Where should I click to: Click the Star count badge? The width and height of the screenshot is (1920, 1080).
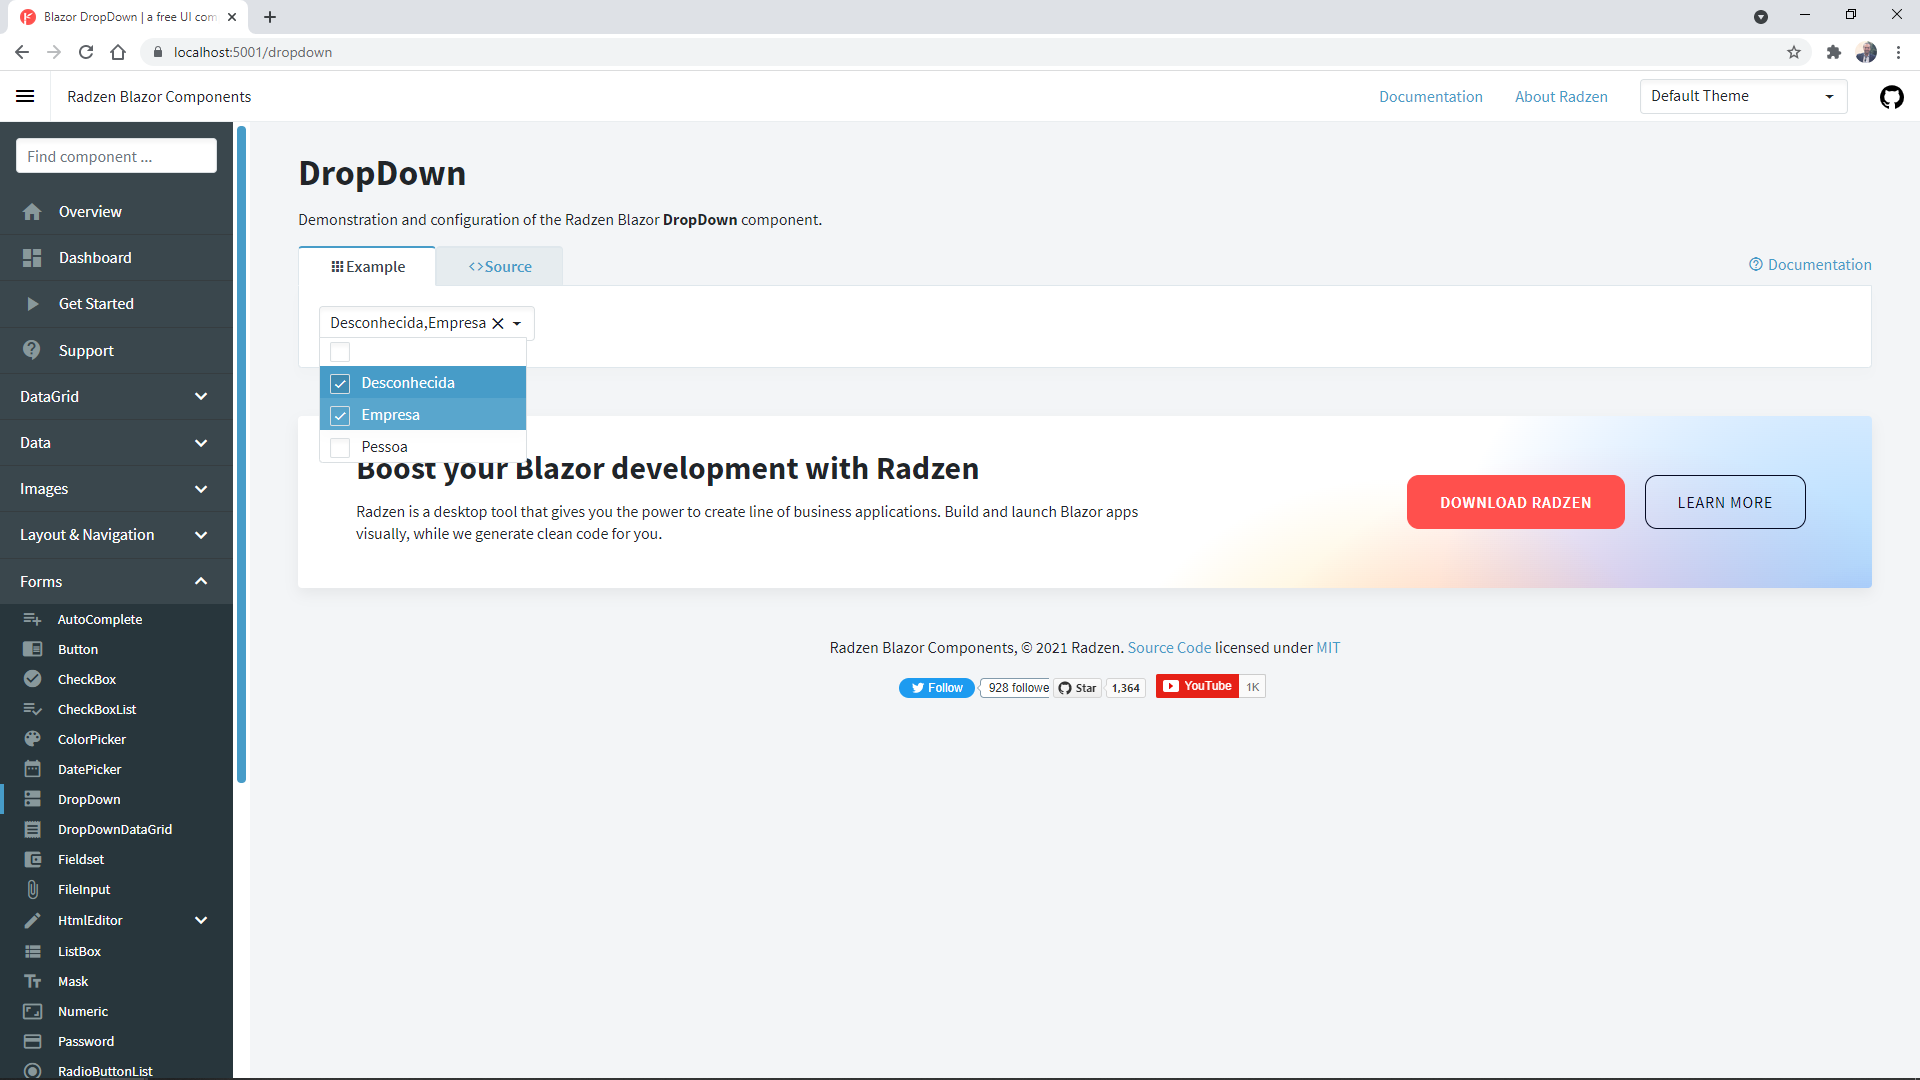(x=1125, y=688)
